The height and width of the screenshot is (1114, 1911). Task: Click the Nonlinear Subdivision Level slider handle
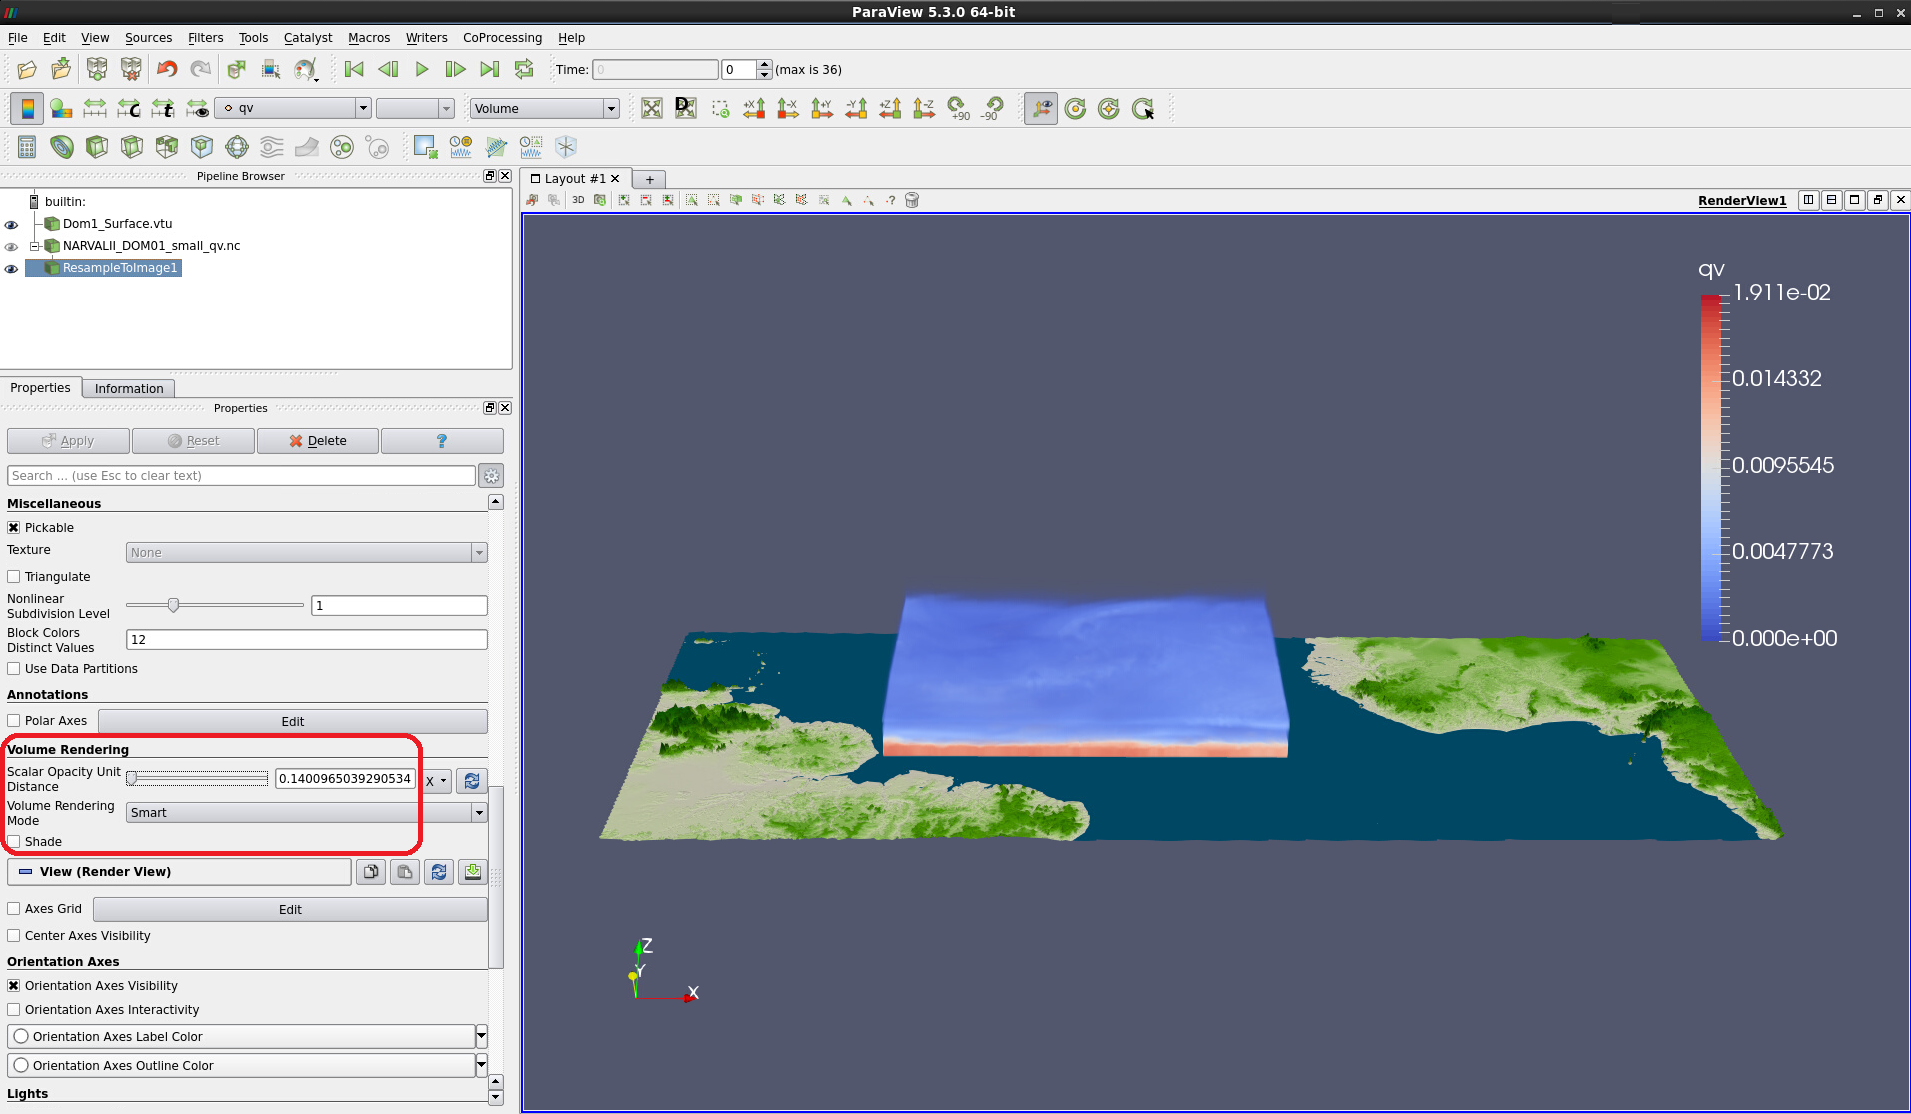click(174, 605)
